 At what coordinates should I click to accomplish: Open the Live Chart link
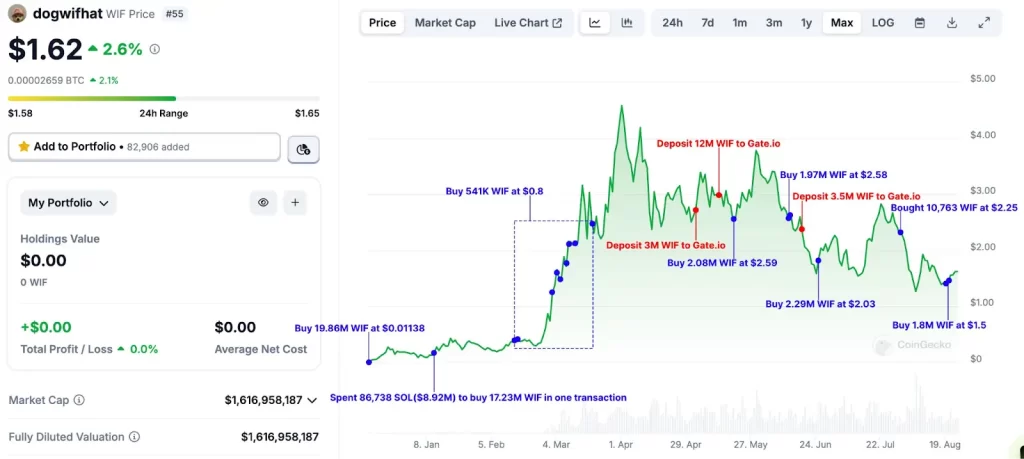coord(528,23)
